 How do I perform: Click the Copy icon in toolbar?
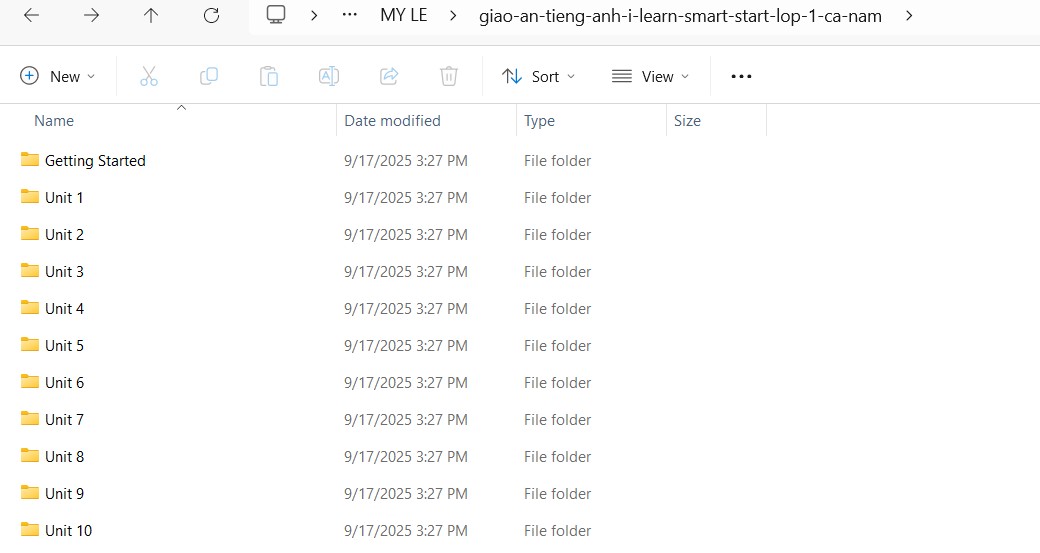click(x=209, y=76)
